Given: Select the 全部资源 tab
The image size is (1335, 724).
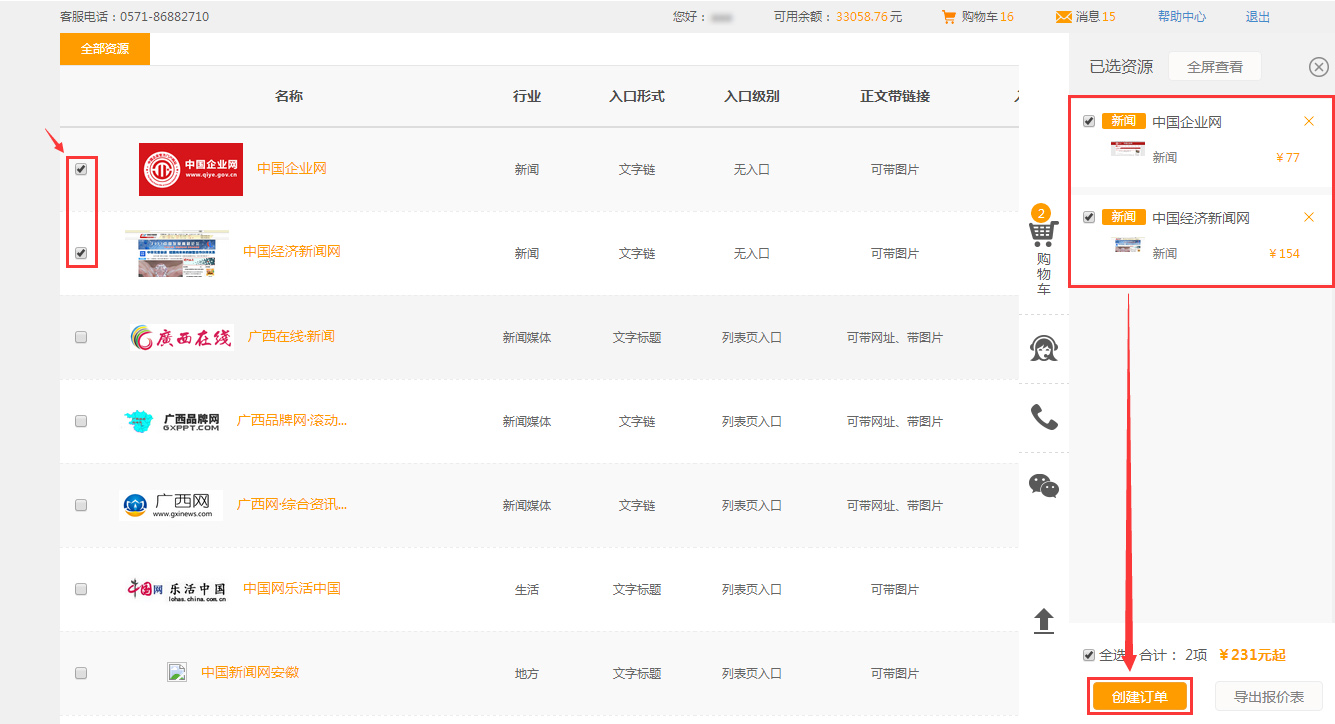Looking at the screenshot, I should [105, 48].
